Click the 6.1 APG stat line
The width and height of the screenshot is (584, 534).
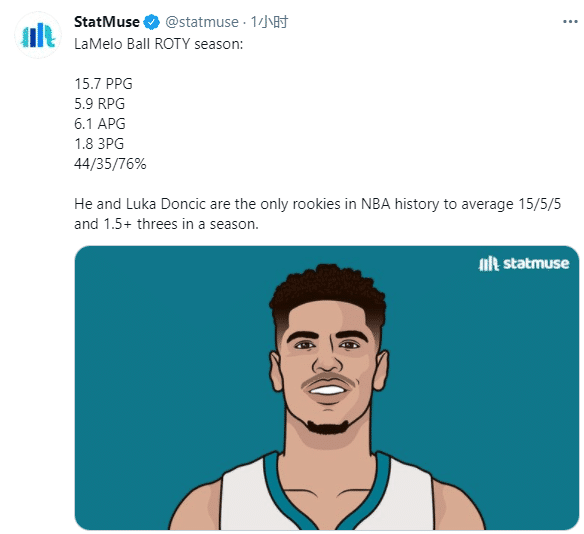point(100,124)
